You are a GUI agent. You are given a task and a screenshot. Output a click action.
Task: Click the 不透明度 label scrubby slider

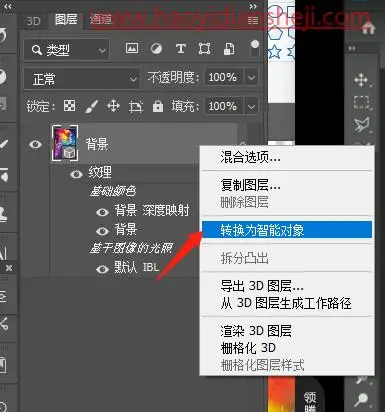click(x=173, y=78)
